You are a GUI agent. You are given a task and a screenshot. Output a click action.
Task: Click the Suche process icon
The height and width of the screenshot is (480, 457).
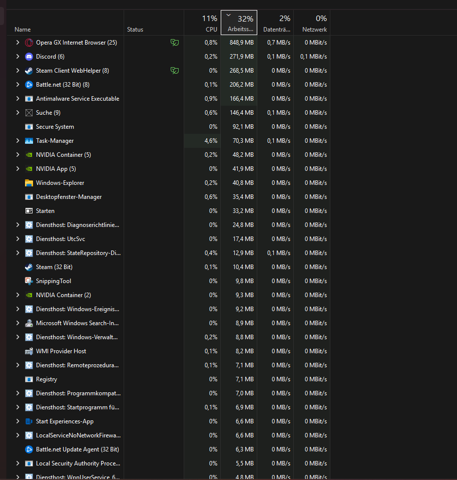(29, 113)
